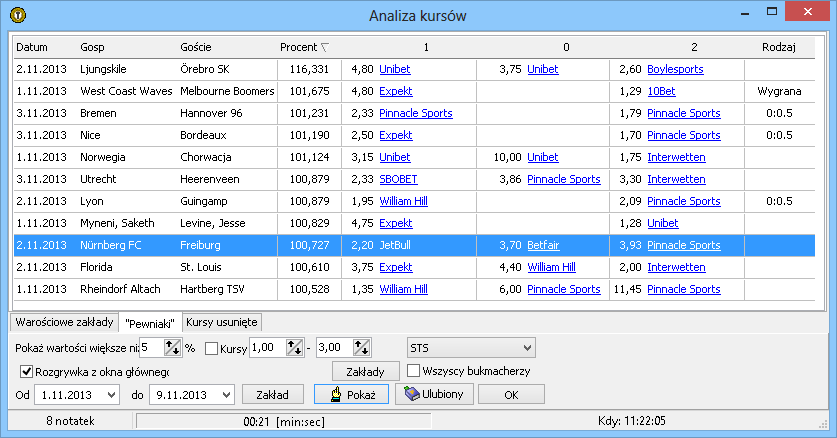Screen dimensions: 837x438
Task: Check Wszyscy bukmacherzy option
Action: pyautogui.click(x=414, y=371)
